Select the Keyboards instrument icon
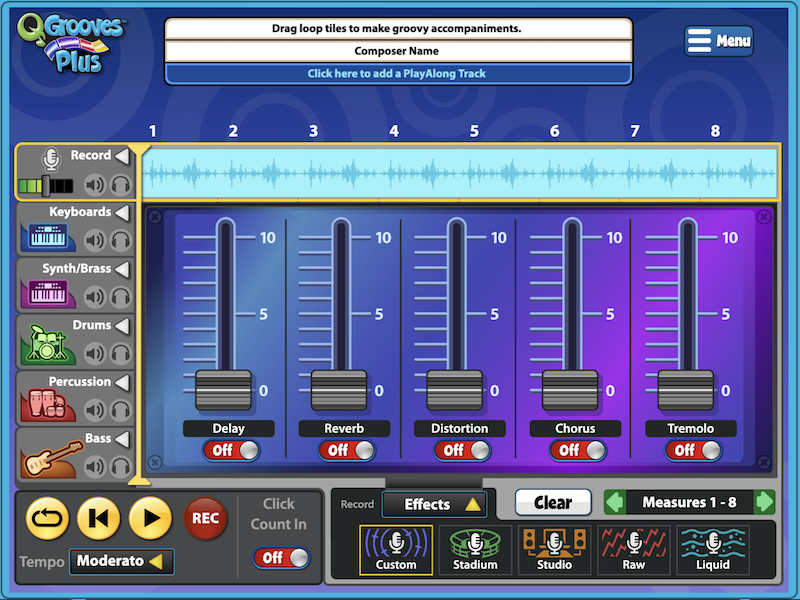Viewport: 800px width, 600px height. click(x=47, y=237)
